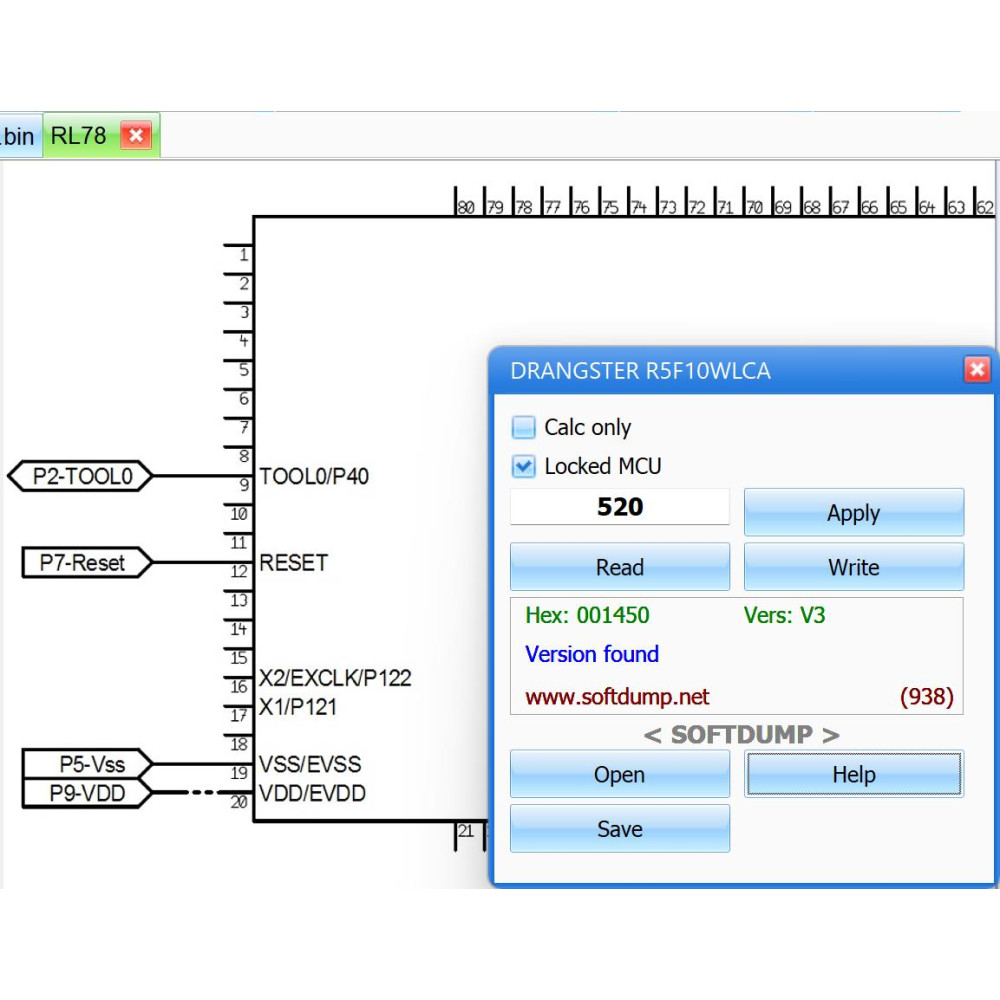Screen dimensions: 1000x1000
Task: Click the SOFTDUMP banner label
Action: (x=741, y=735)
